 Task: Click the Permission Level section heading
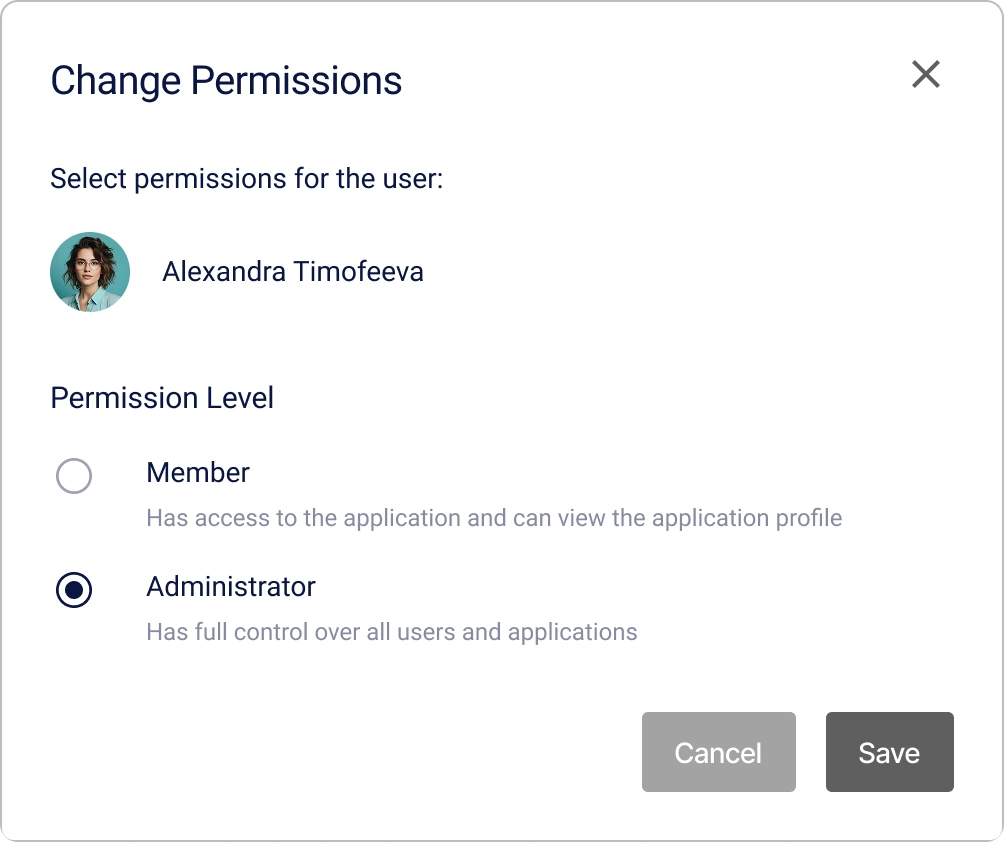(x=162, y=398)
